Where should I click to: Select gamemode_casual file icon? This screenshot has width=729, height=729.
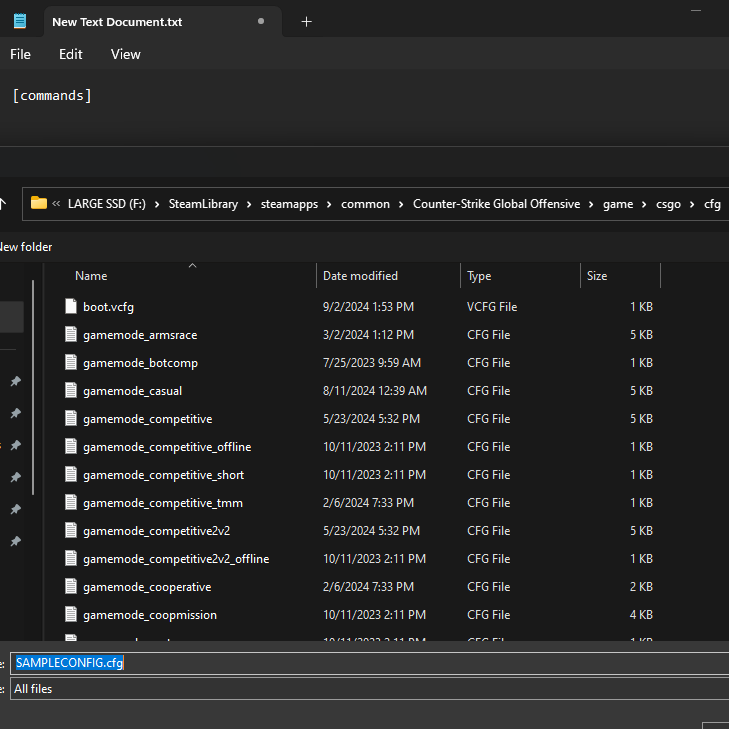(71, 390)
